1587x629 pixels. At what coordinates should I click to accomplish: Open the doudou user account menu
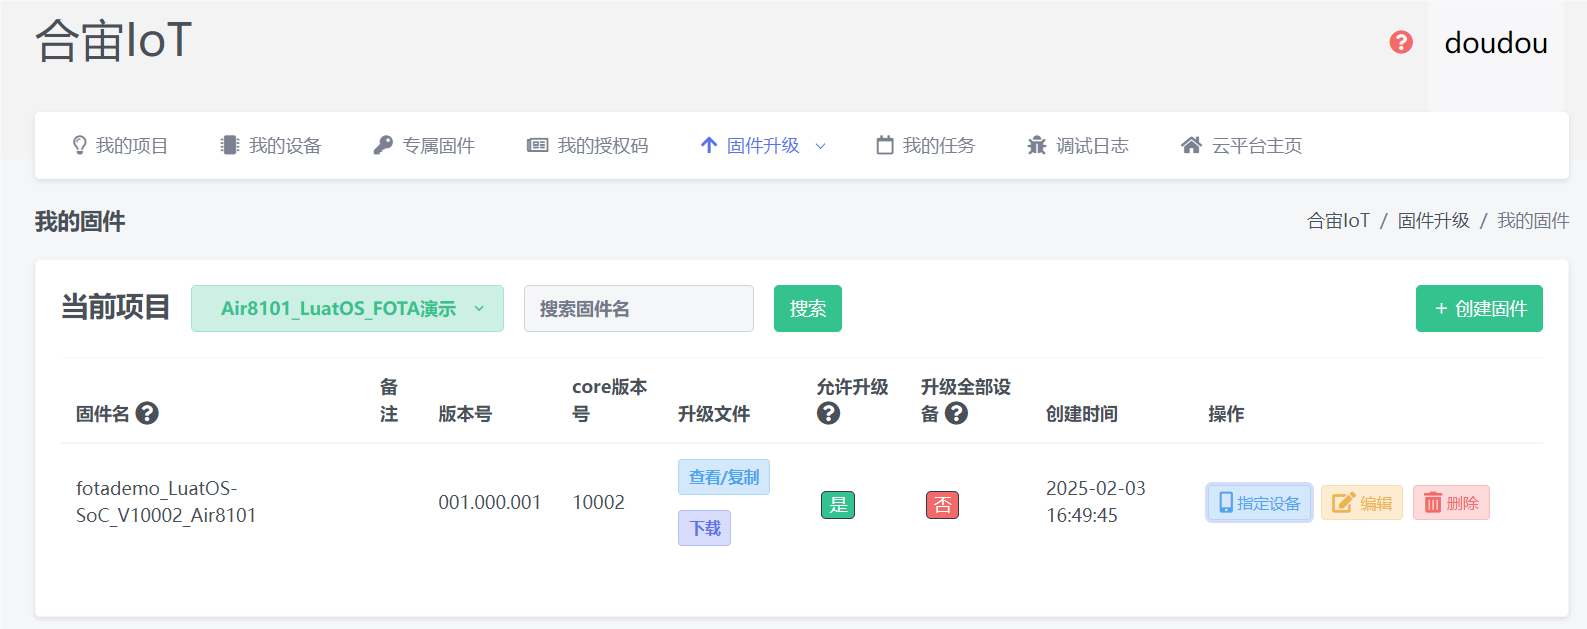click(1496, 43)
